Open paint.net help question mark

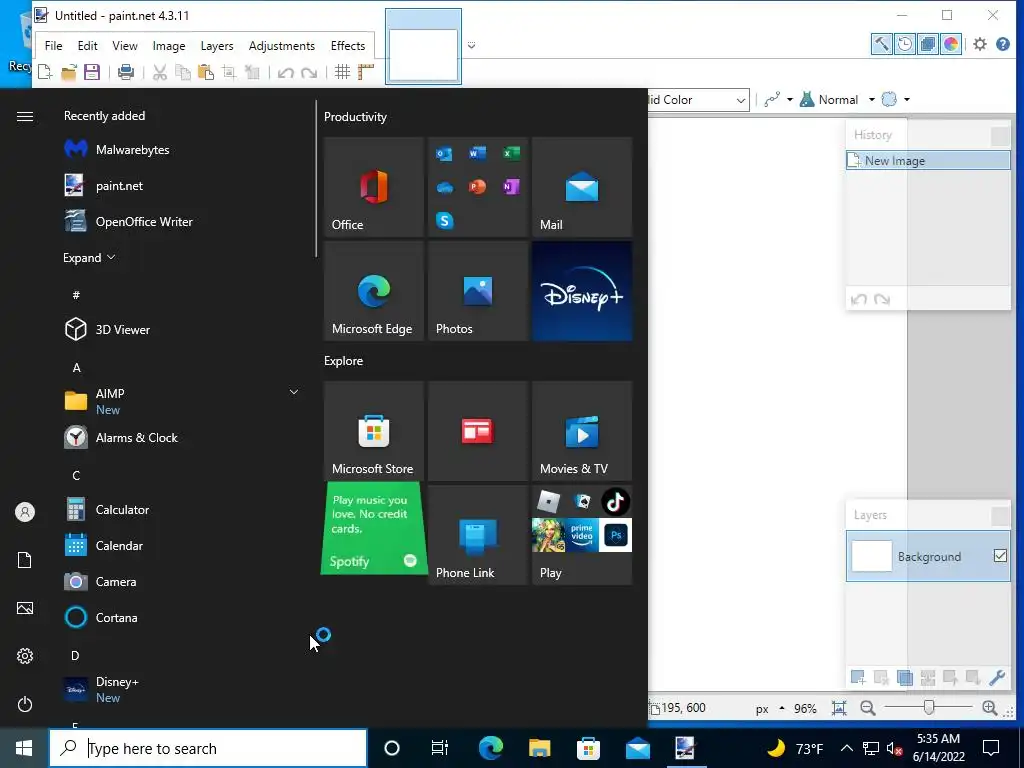point(1002,44)
